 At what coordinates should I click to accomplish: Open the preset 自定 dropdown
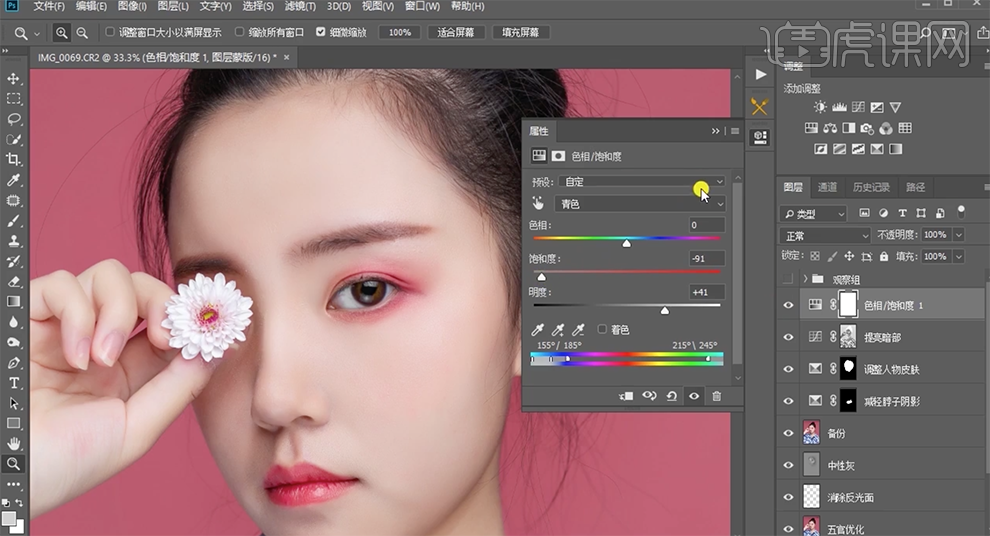pyautogui.click(x=643, y=182)
